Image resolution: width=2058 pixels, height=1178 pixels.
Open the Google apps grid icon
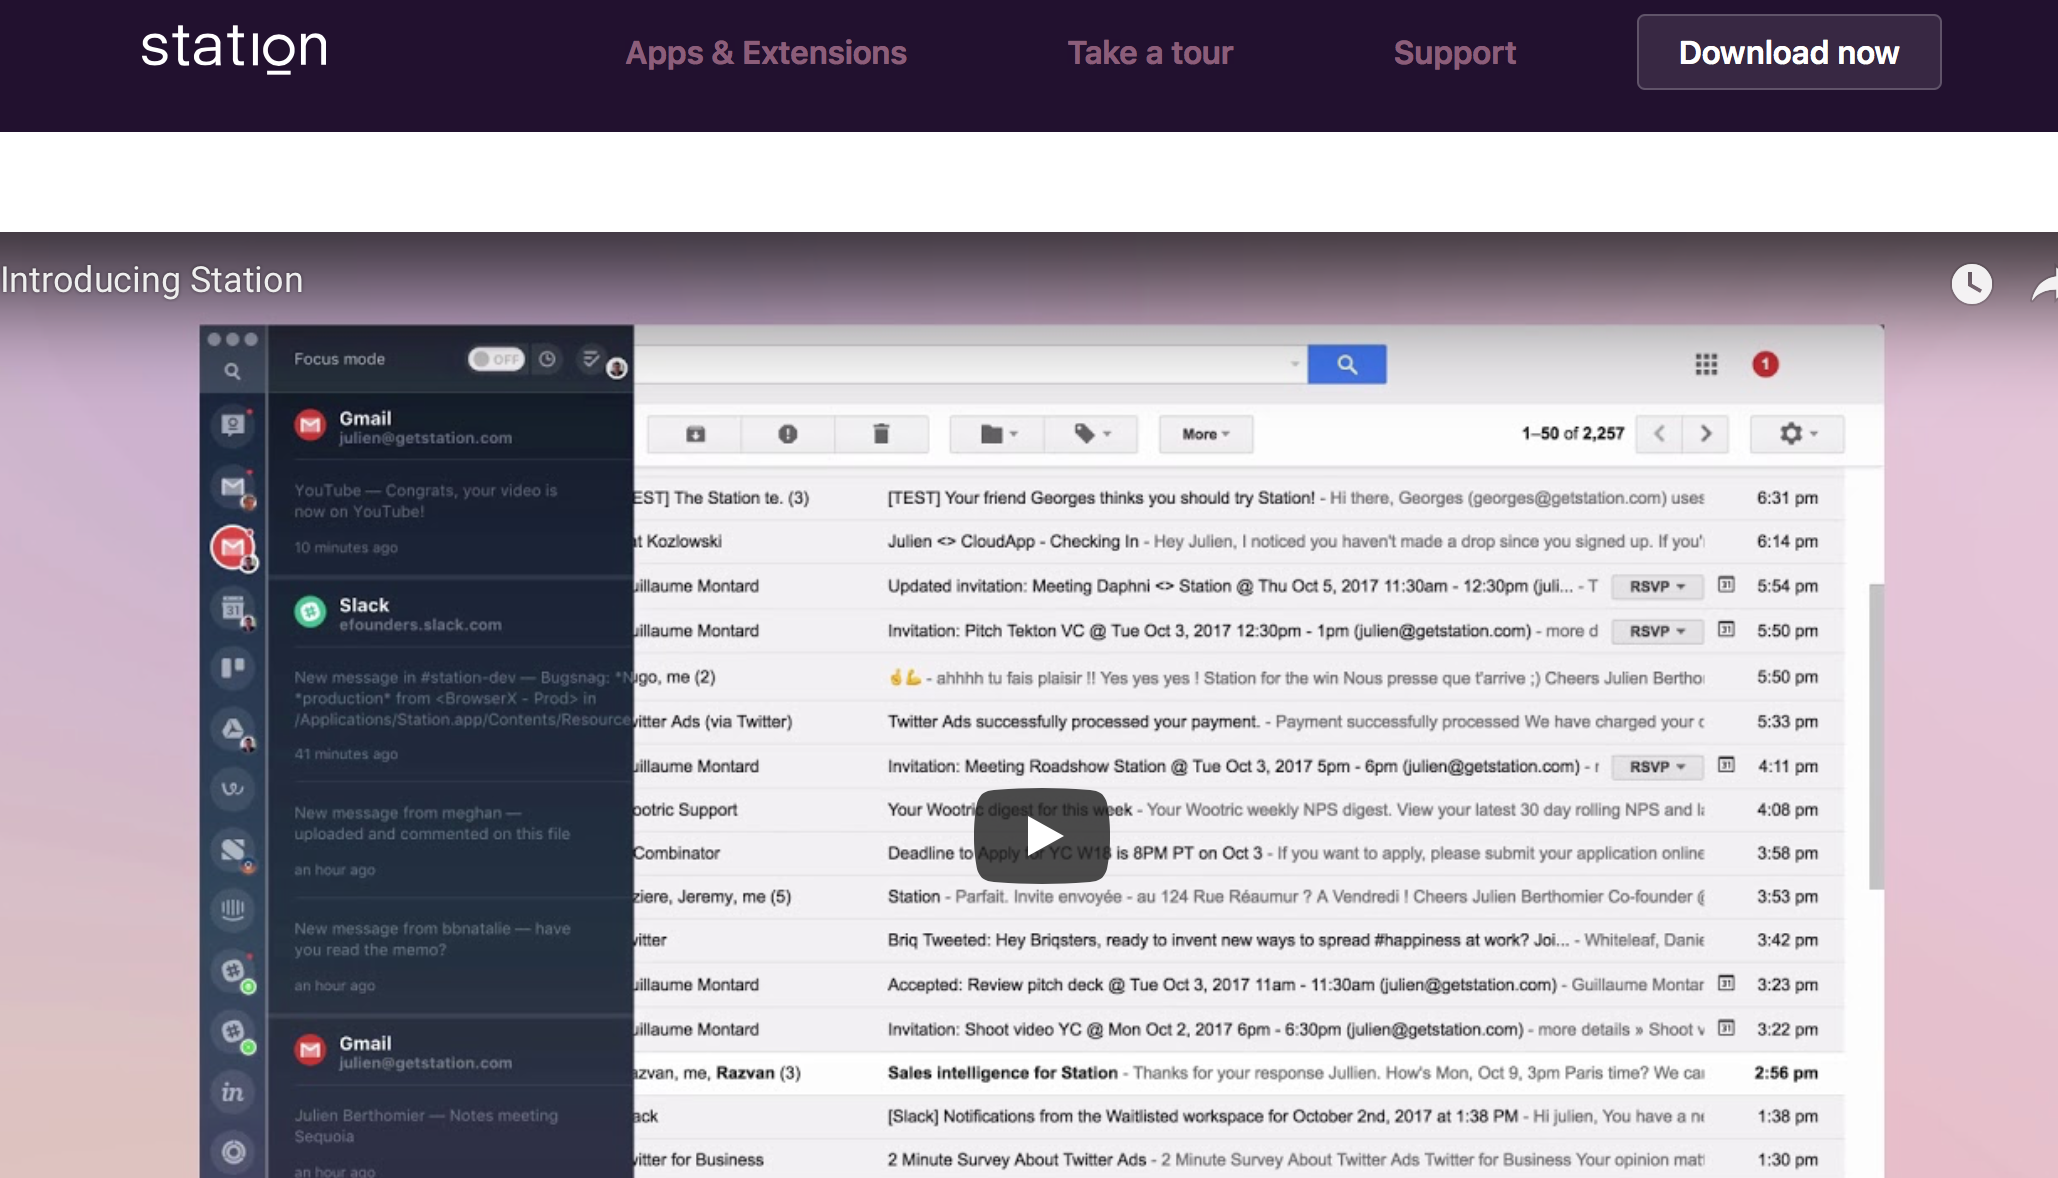click(x=1706, y=365)
